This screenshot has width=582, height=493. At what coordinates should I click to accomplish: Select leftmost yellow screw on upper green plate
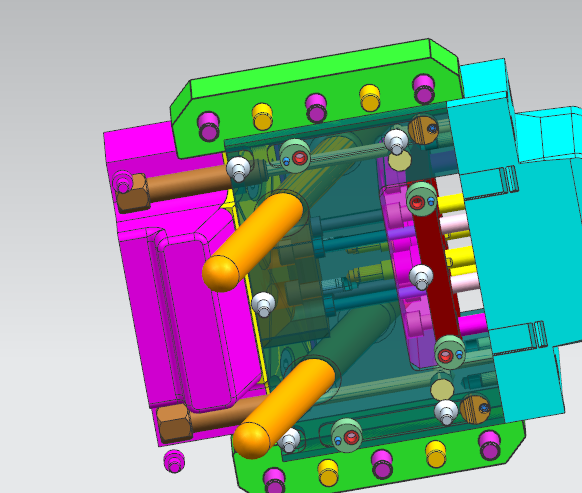click(x=262, y=117)
